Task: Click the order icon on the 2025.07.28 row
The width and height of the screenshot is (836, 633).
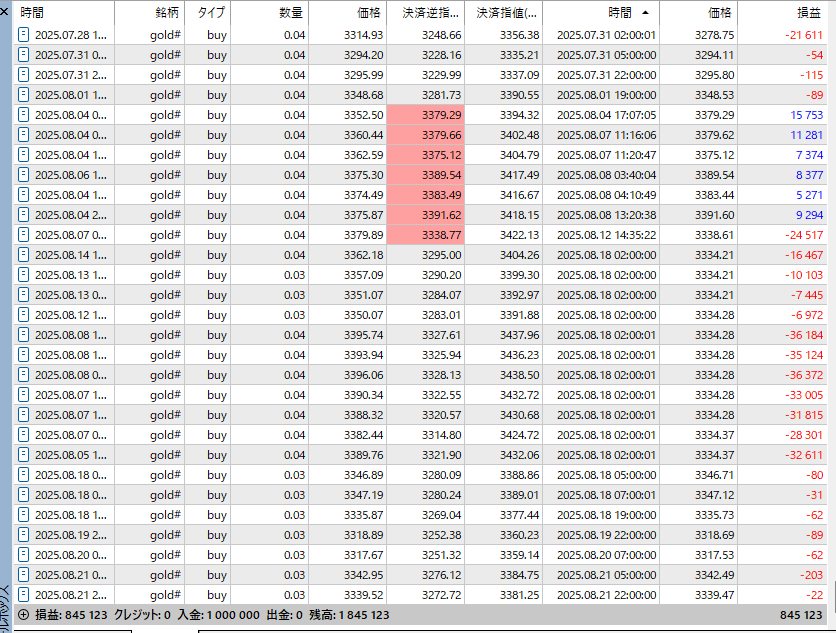Action: tap(23, 35)
